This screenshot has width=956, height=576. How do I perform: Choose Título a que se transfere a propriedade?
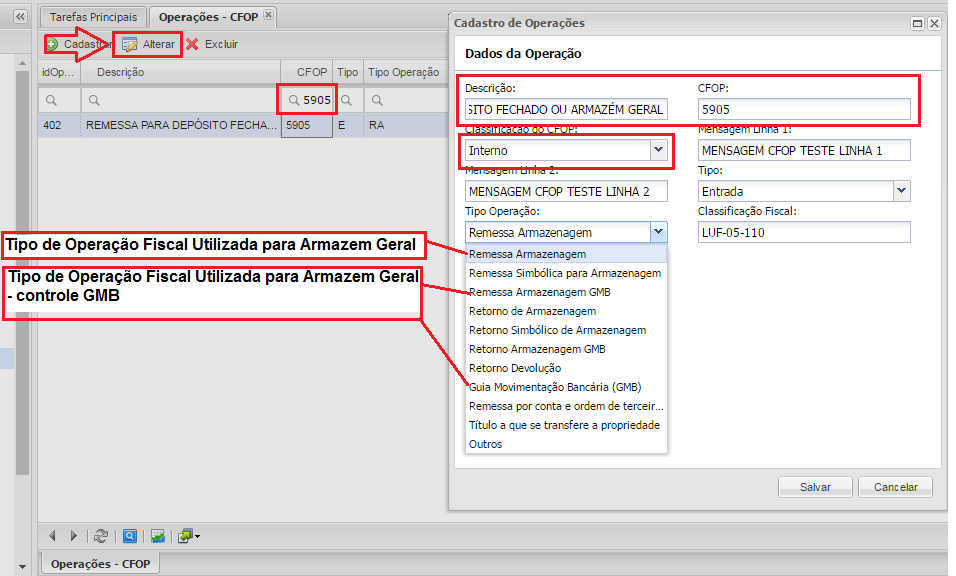tap(566, 425)
